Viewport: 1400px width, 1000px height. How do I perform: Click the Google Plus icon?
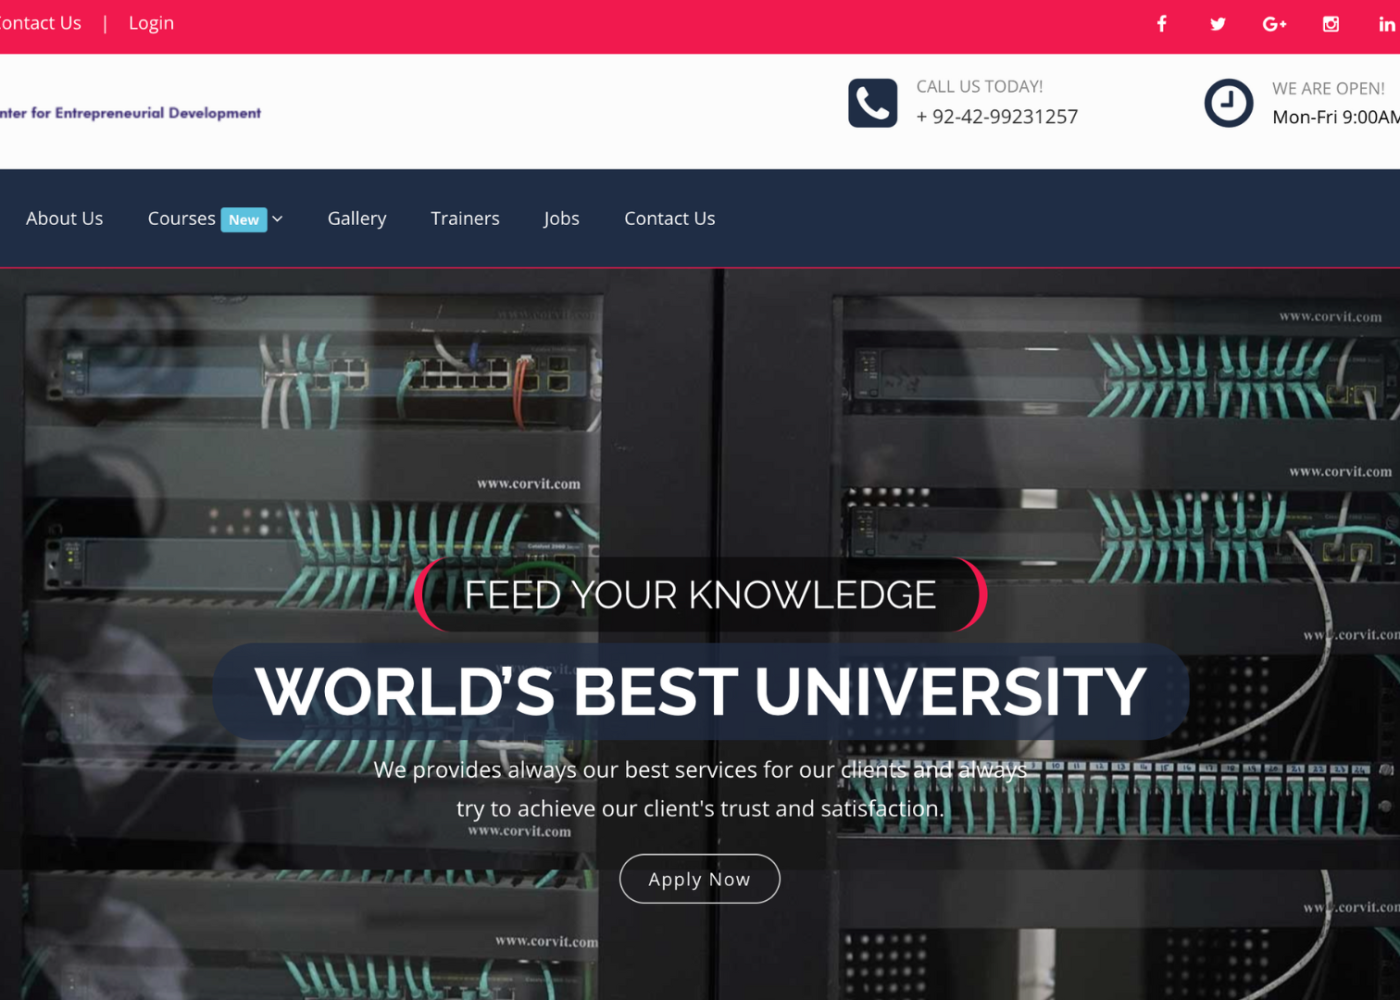coord(1274,24)
